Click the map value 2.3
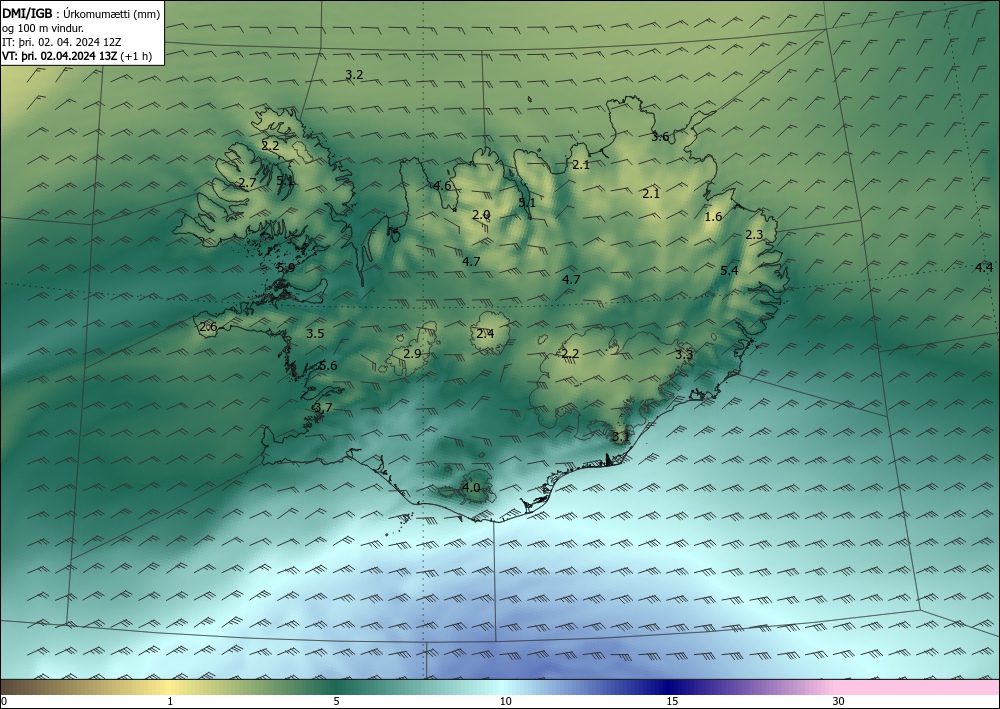 coord(754,235)
